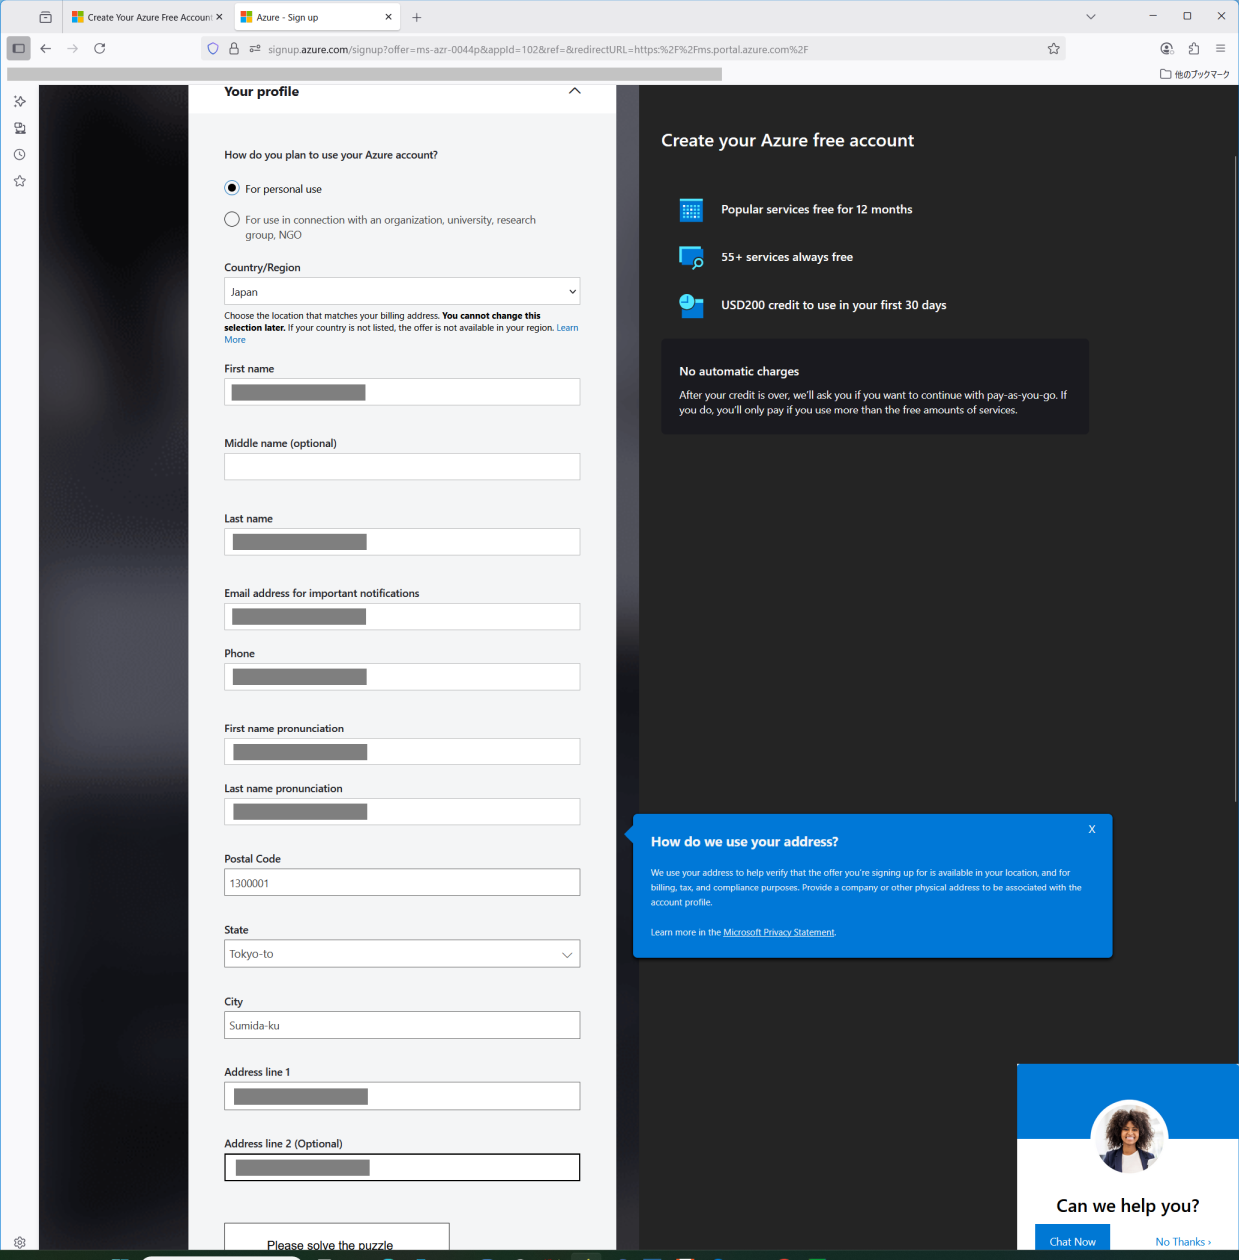This screenshot has width=1239, height=1260.
Task: Bookmark this page with the star icon
Action: [1053, 49]
